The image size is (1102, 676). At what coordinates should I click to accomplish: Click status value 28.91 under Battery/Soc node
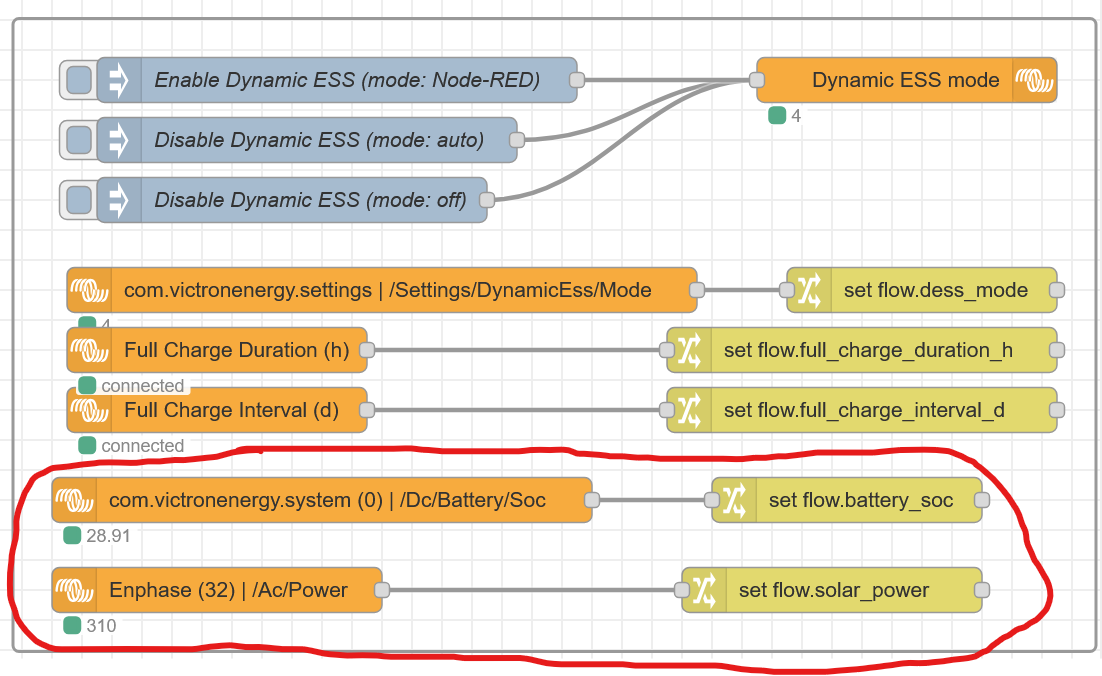[108, 536]
